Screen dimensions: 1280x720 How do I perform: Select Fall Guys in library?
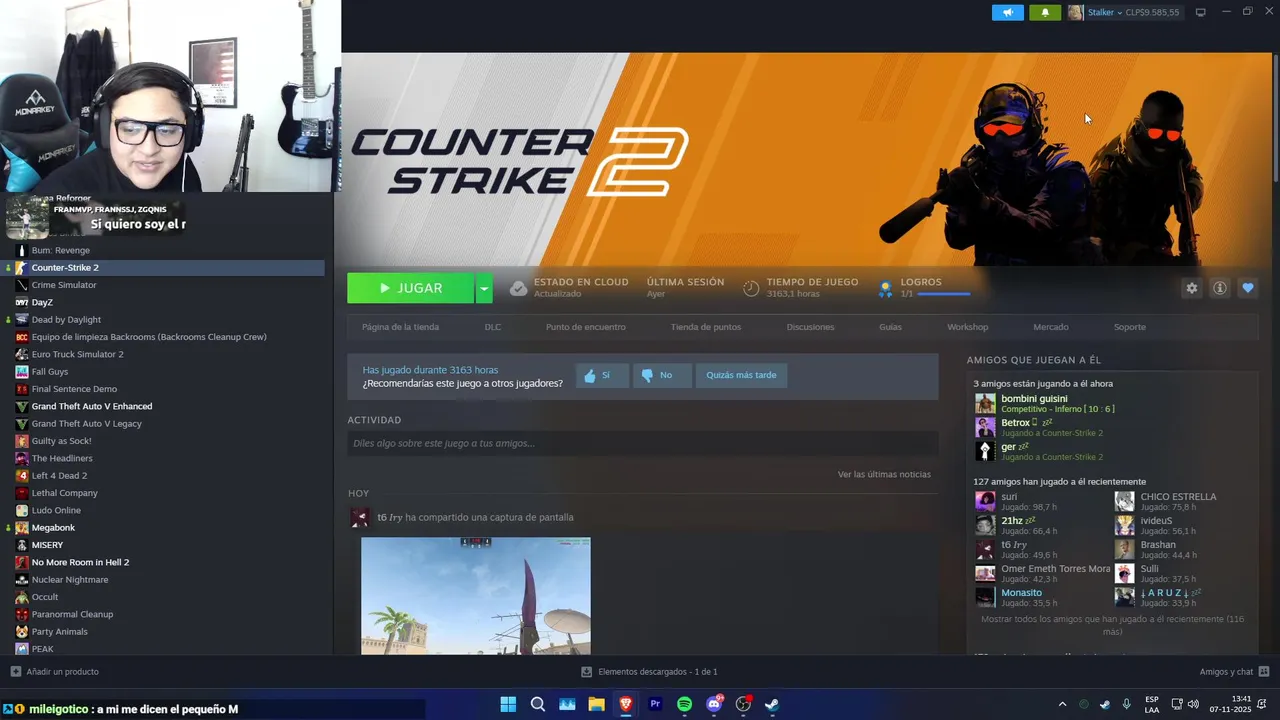pos(50,372)
